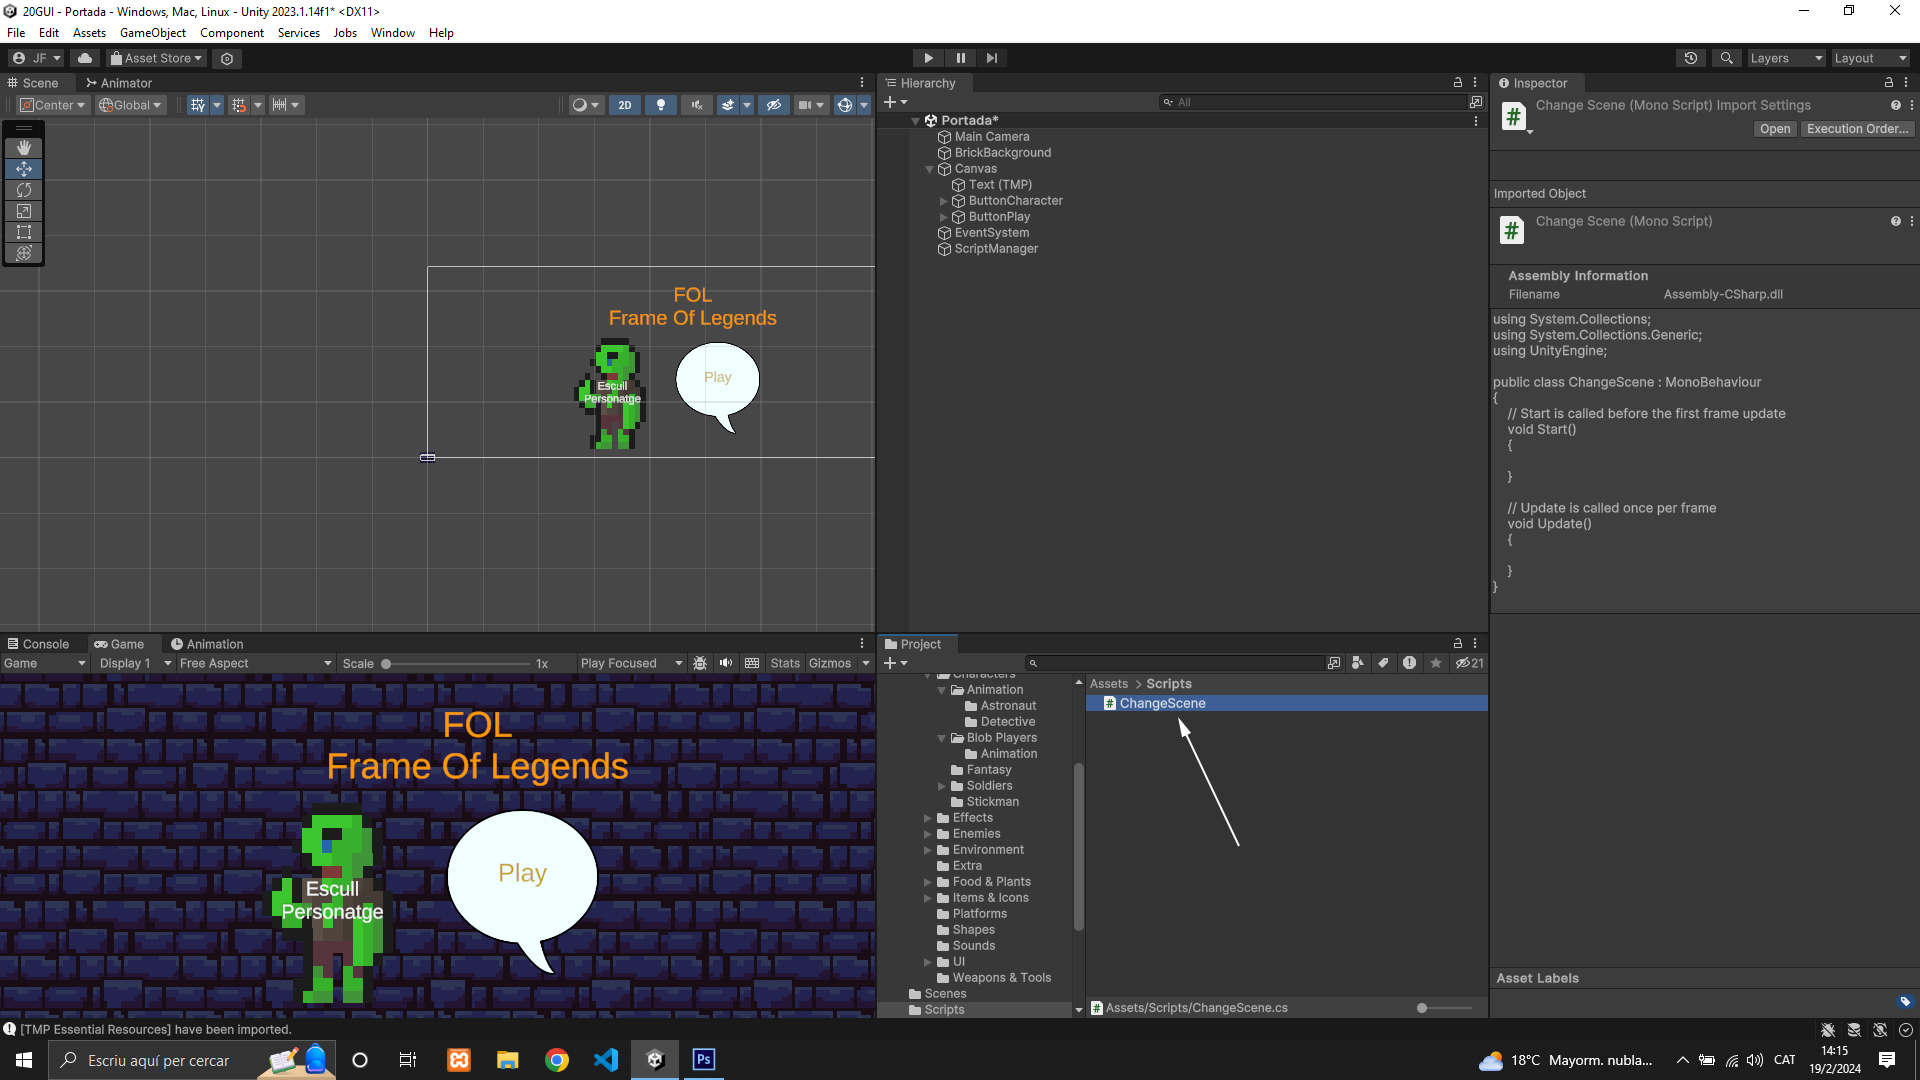Image resolution: width=1920 pixels, height=1080 pixels.
Task: Open the cloud services icon
Action: [85, 58]
